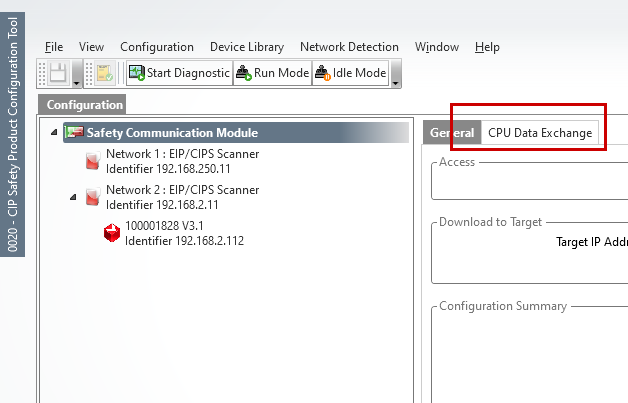Click the Network 2 scanner red icon
628x403 pixels.
click(93, 197)
